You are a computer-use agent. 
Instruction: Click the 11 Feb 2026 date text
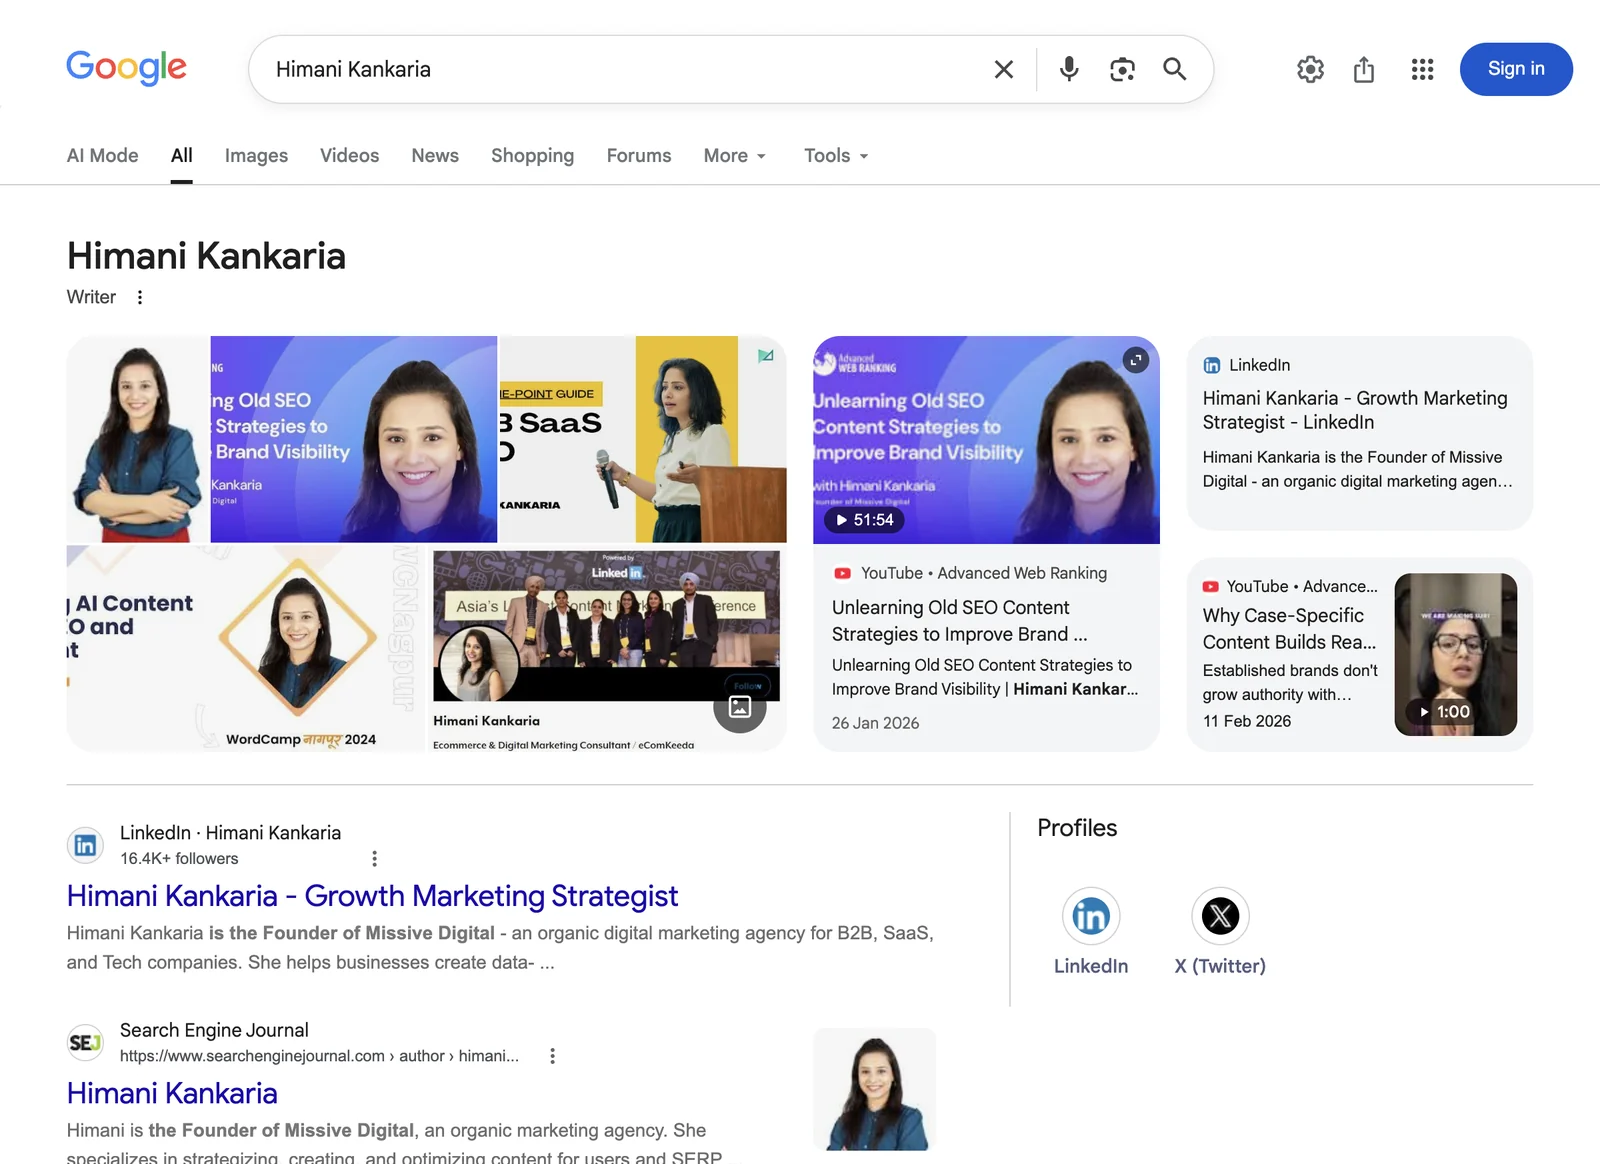(1247, 721)
